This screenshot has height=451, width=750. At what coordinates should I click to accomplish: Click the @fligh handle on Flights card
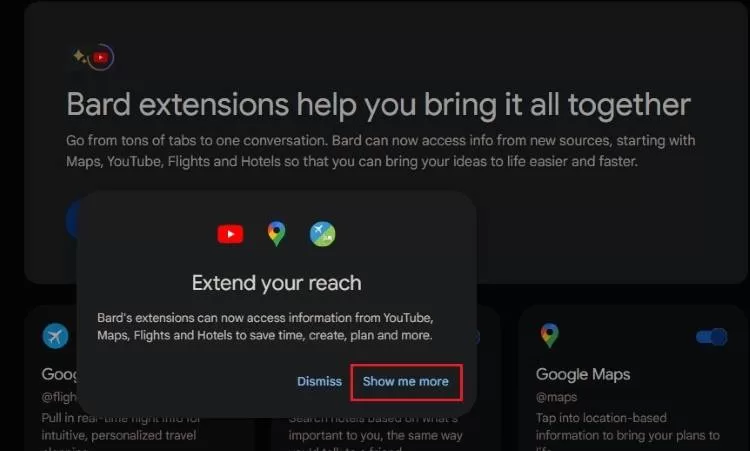[59, 397]
